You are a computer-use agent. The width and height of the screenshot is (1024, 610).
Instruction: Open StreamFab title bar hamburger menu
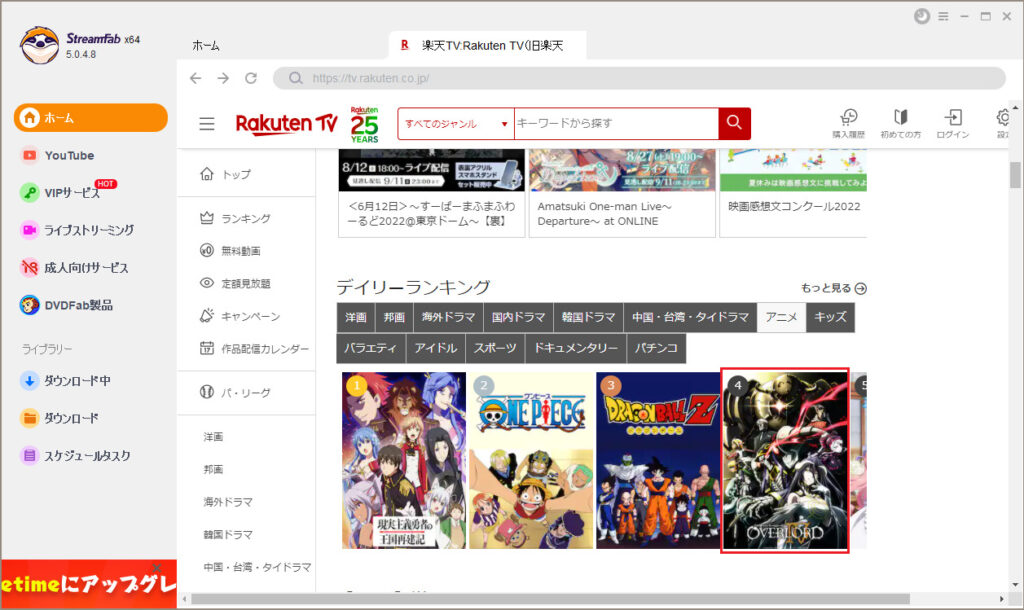943,16
